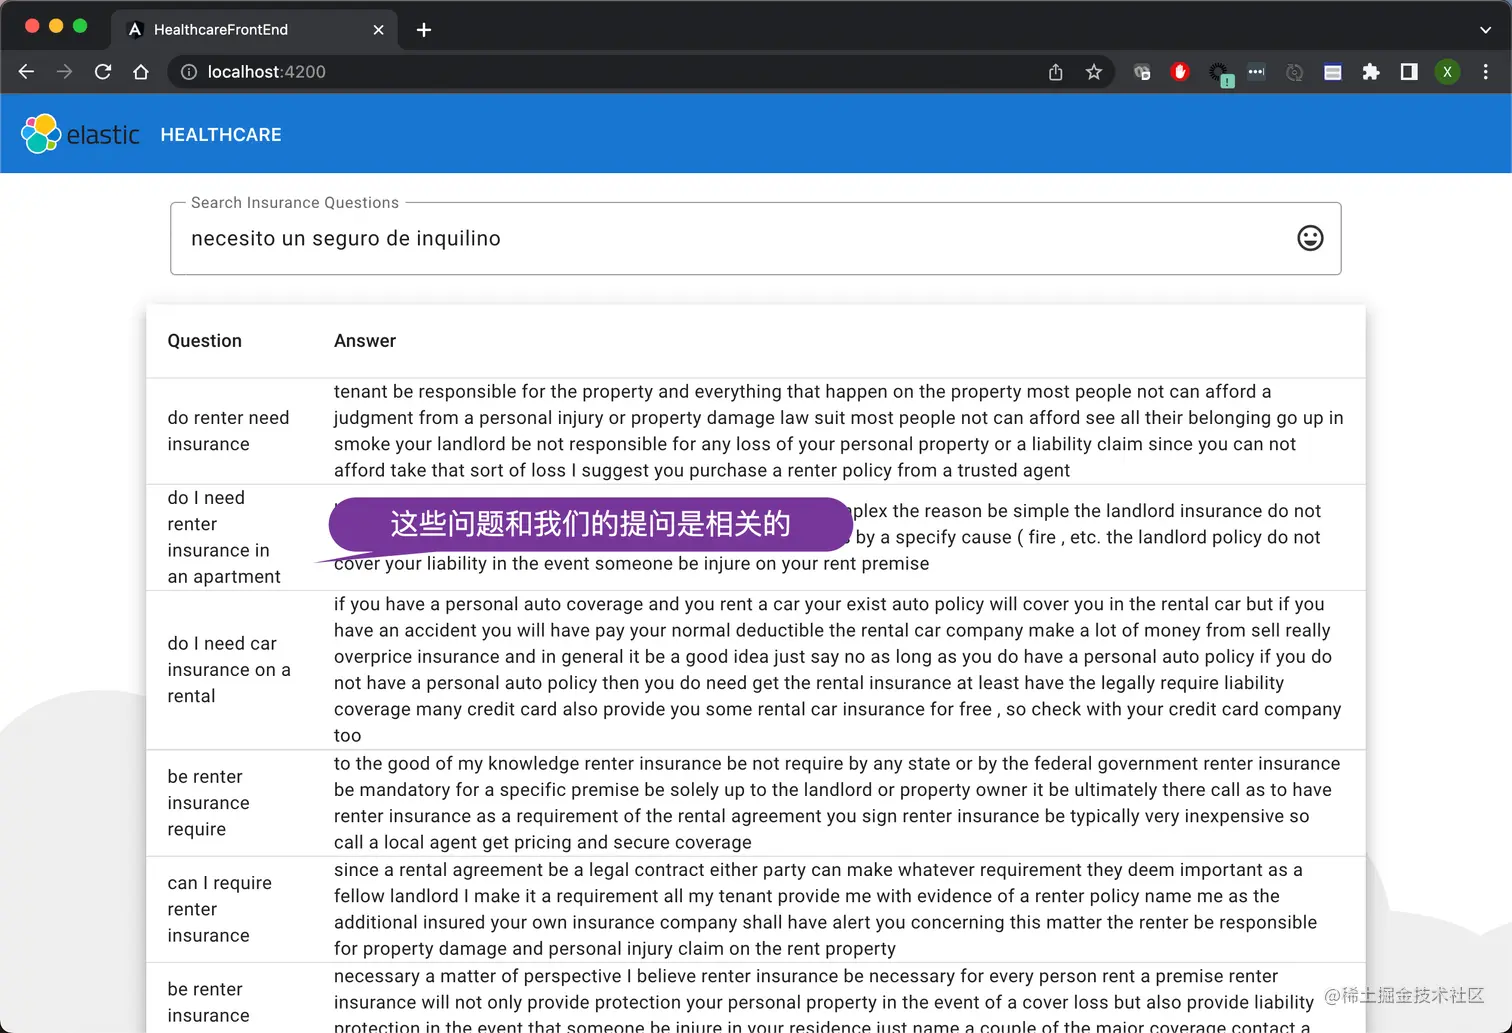
Task: Select question 'do renter need insurance'
Action: [229, 431]
